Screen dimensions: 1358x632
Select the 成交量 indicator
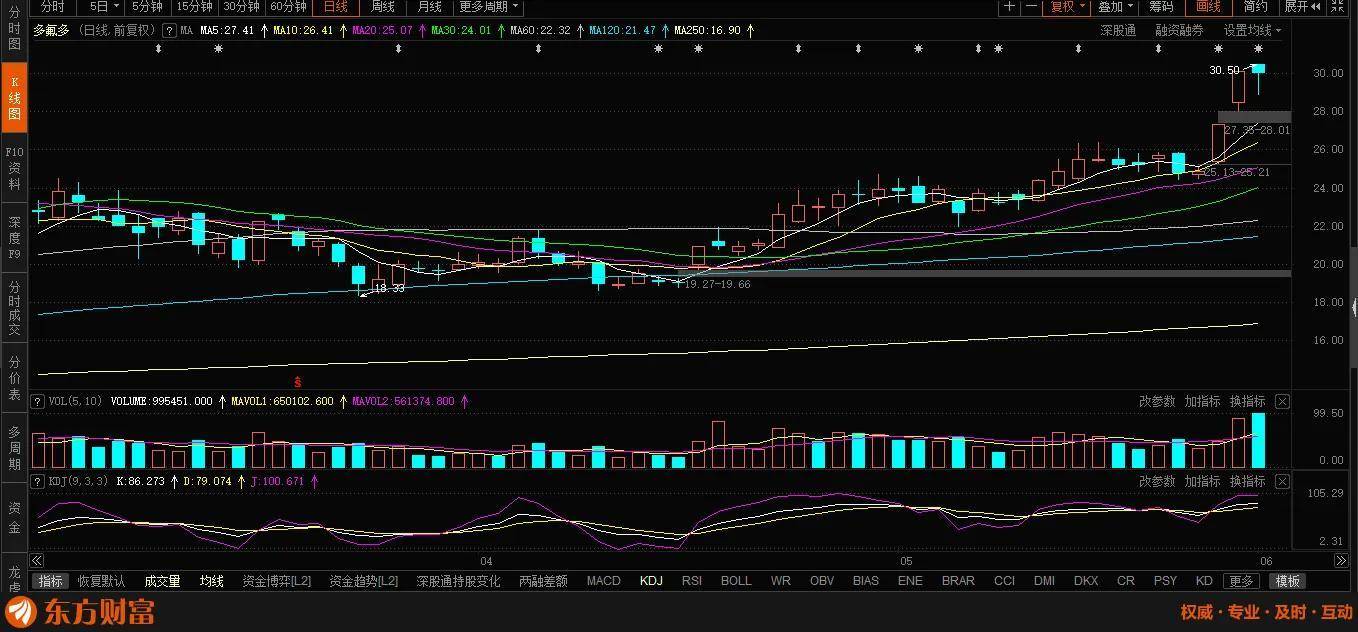[162, 581]
